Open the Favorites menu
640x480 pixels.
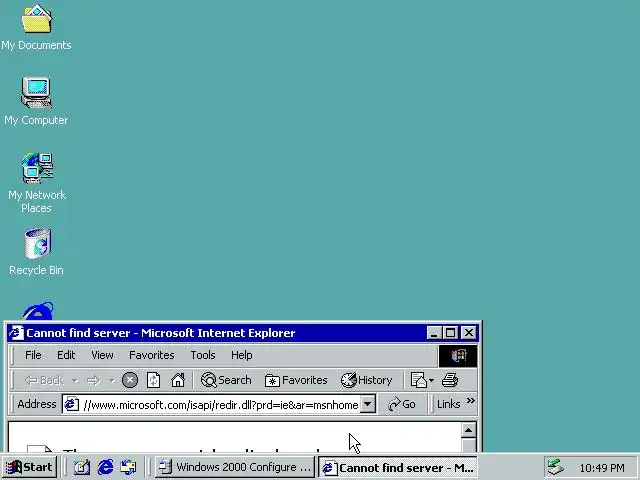(151, 355)
